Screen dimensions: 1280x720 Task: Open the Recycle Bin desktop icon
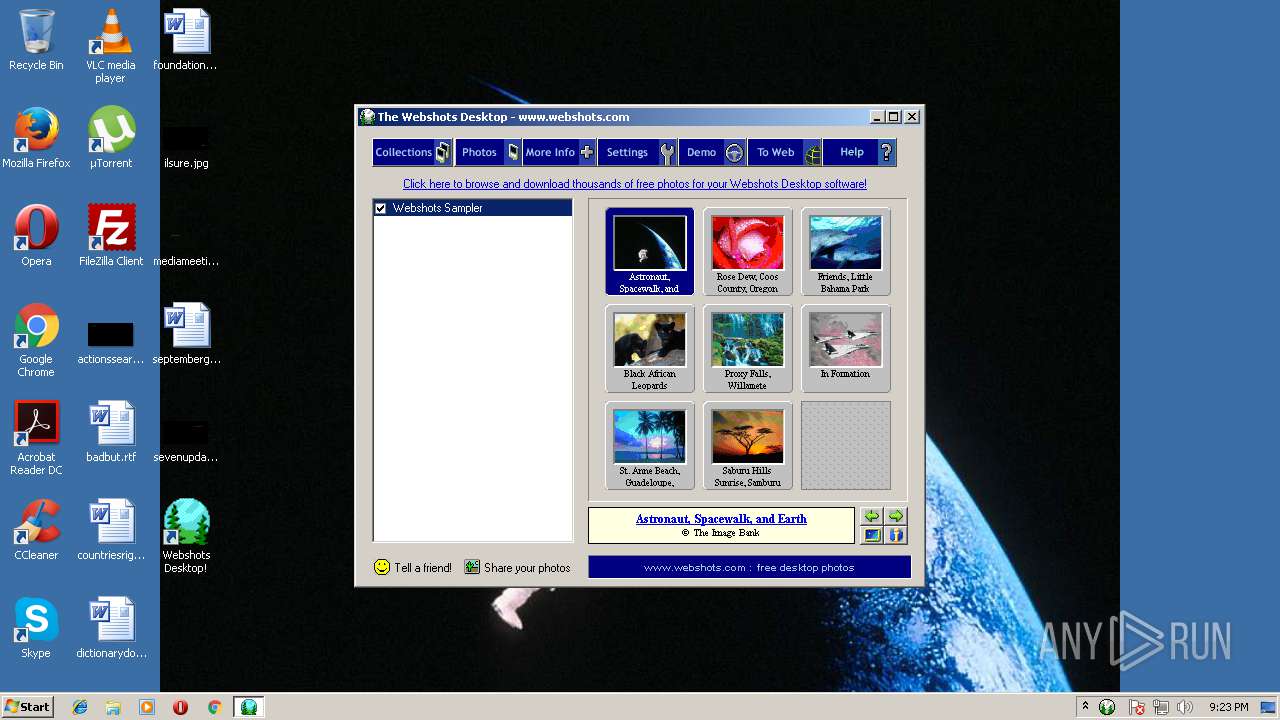[36, 41]
